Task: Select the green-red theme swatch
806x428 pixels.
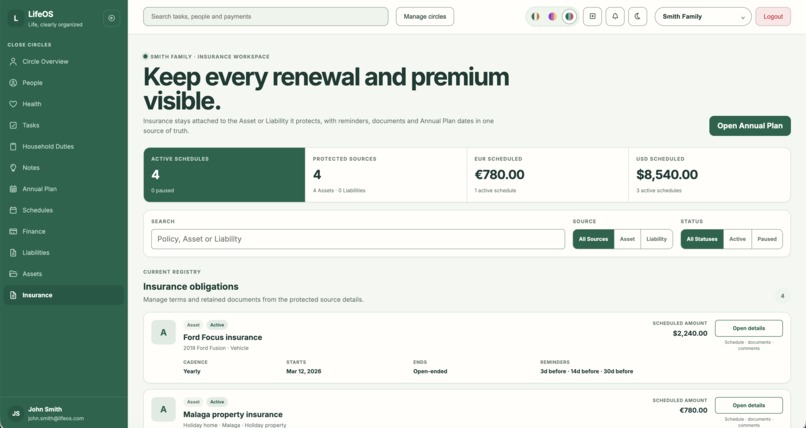Action: pyautogui.click(x=569, y=16)
